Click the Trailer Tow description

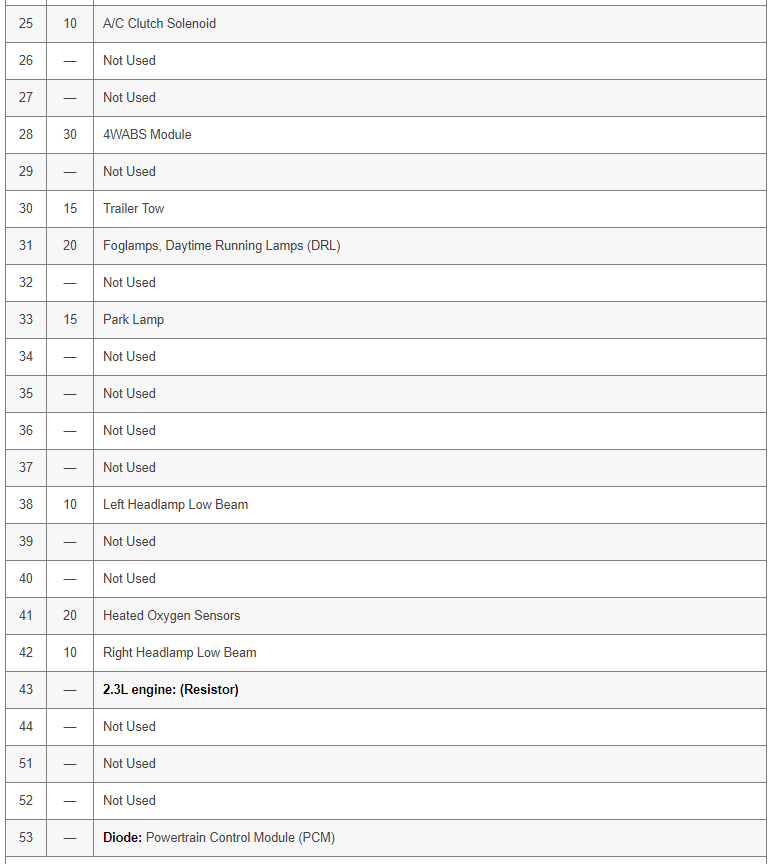(133, 209)
